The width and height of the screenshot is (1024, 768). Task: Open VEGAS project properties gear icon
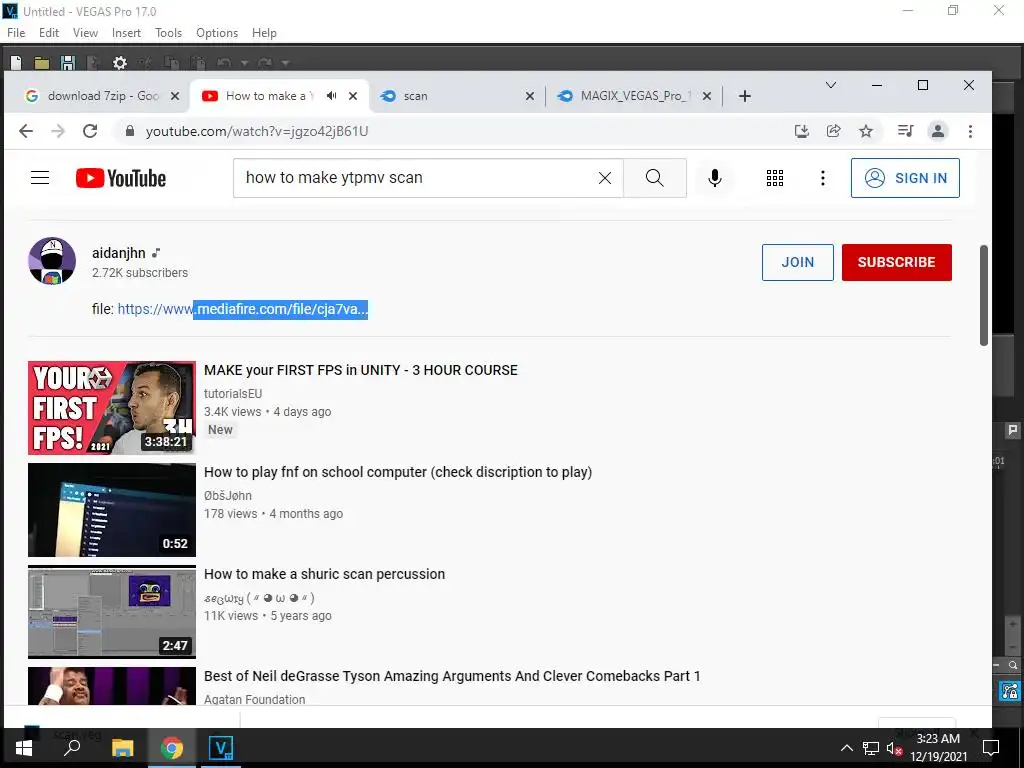(x=120, y=63)
